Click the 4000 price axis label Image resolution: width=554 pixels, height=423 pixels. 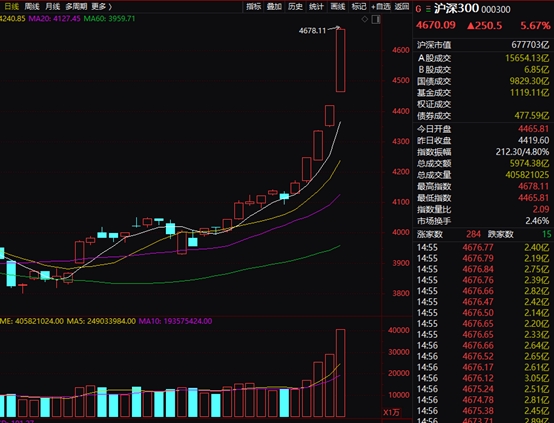(x=401, y=232)
